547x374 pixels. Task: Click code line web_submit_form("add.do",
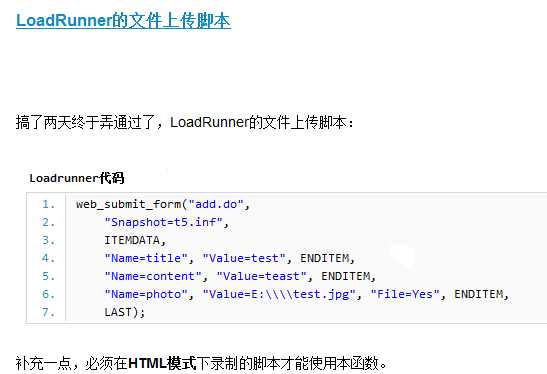tap(163, 204)
